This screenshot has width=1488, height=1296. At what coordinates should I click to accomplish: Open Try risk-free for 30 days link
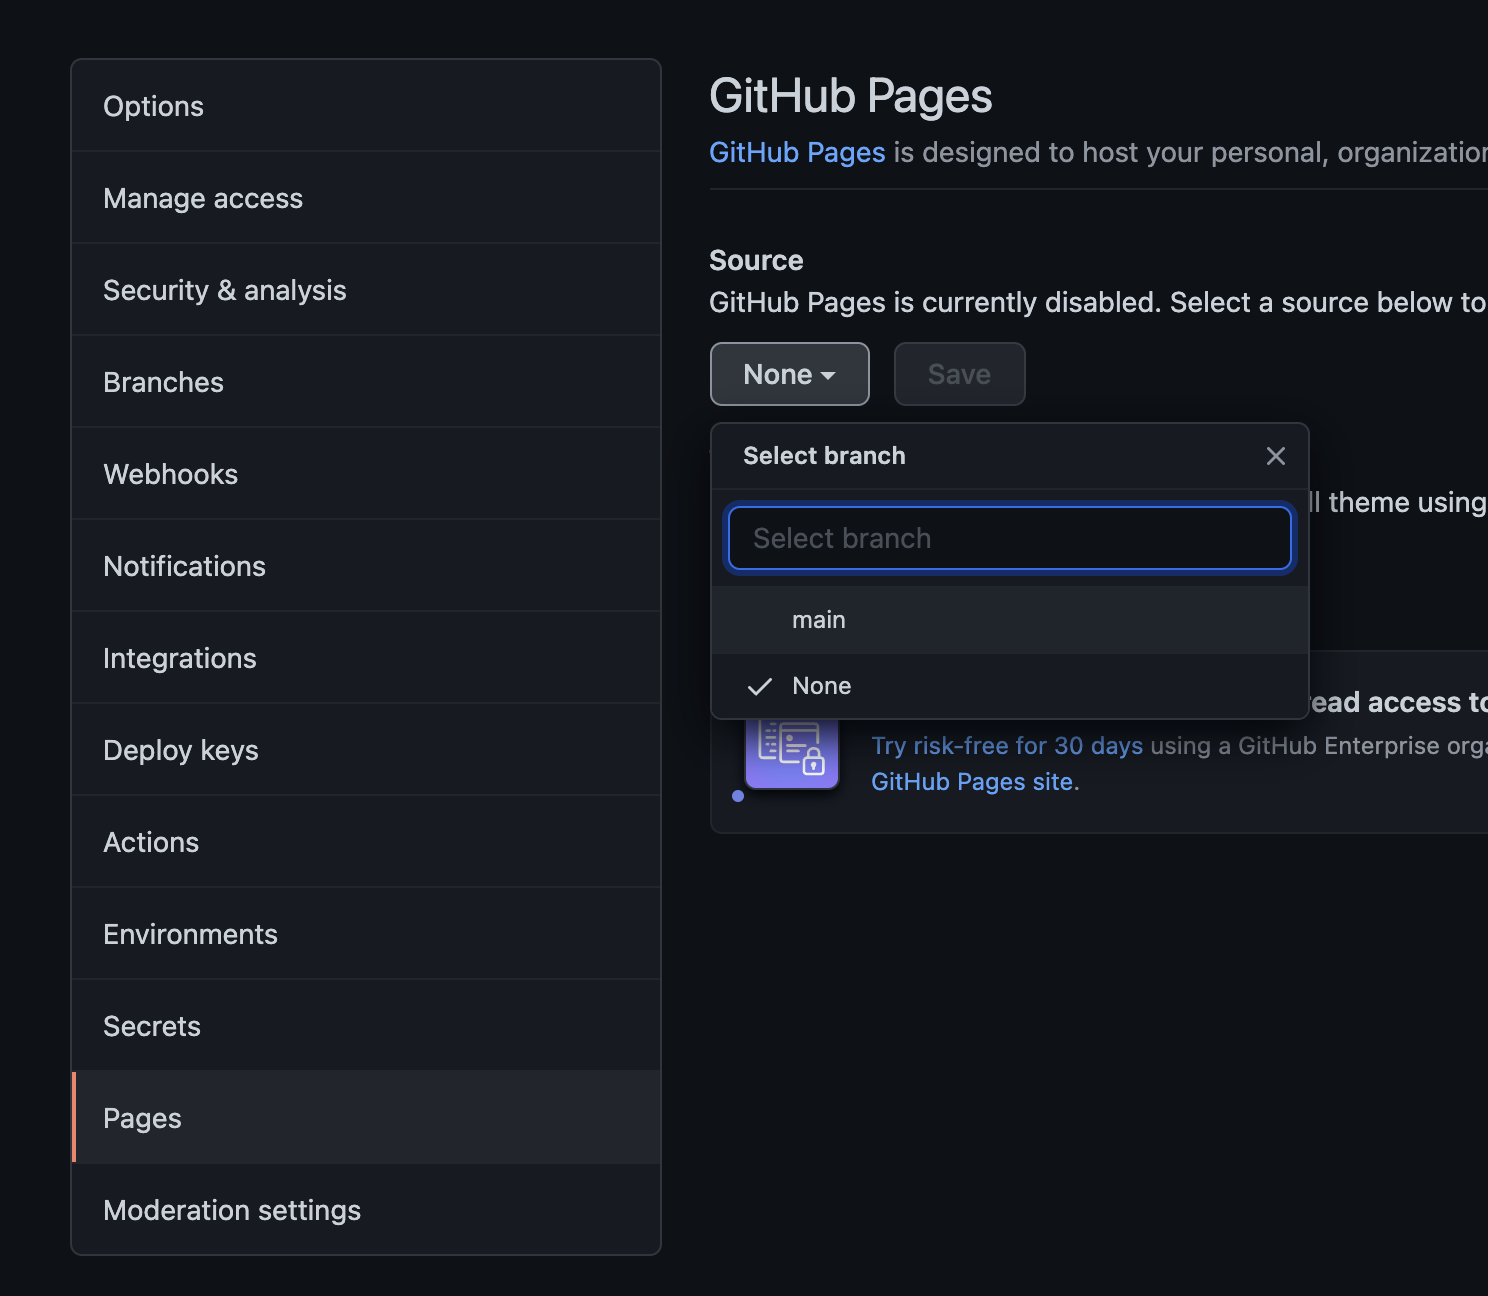pyautogui.click(x=1006, y=746)
